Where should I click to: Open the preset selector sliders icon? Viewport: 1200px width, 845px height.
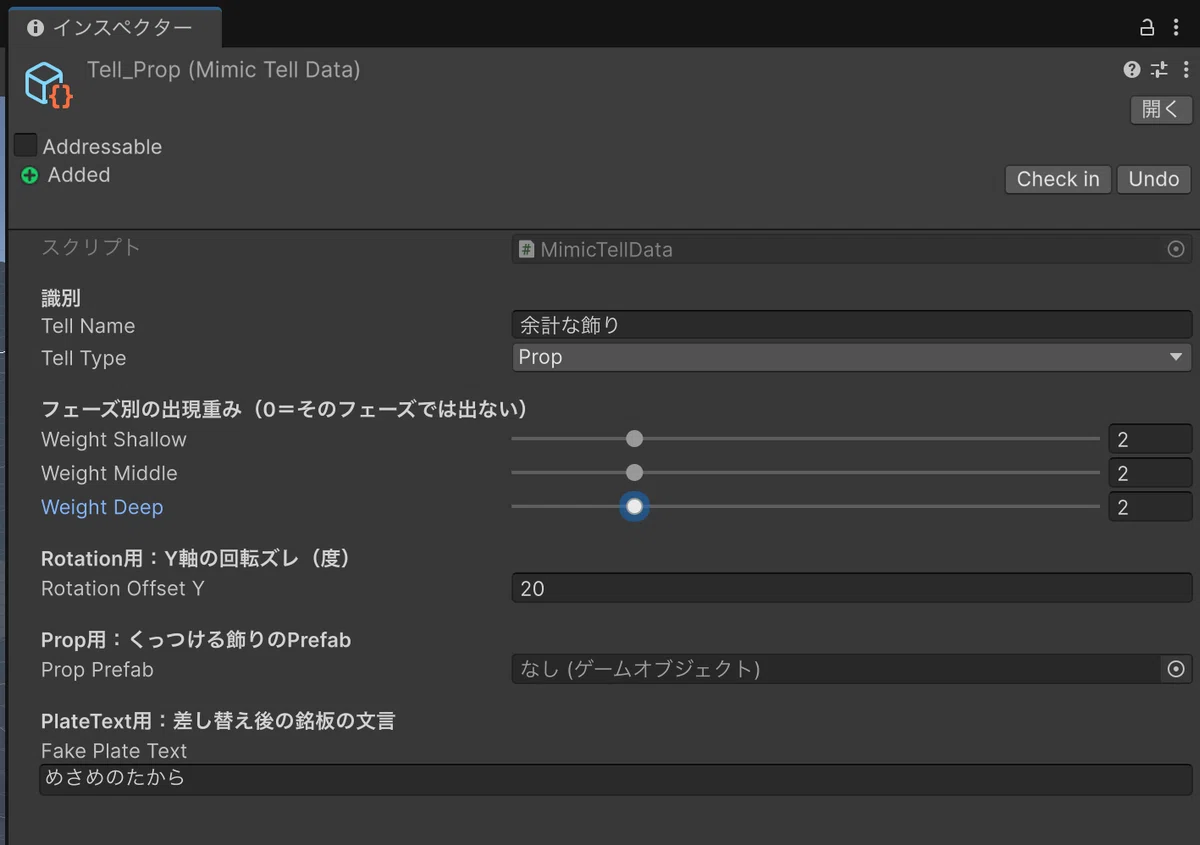click(1159, 69)
